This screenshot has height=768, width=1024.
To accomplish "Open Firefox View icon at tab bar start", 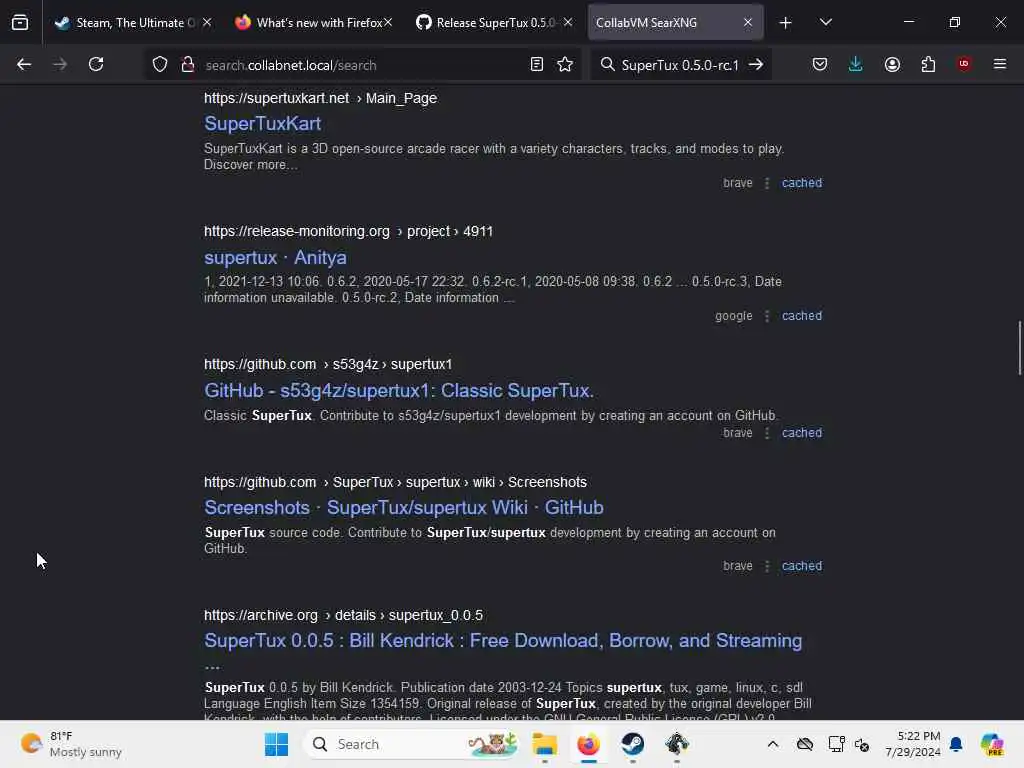I will tap(20, 23).
